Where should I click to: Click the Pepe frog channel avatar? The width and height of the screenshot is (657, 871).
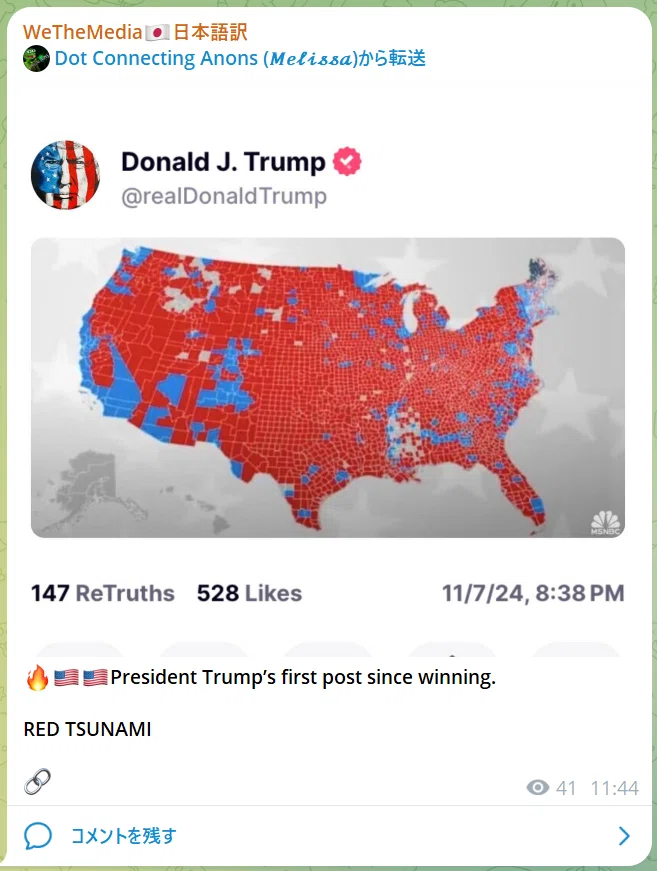[x=36, y=58]
